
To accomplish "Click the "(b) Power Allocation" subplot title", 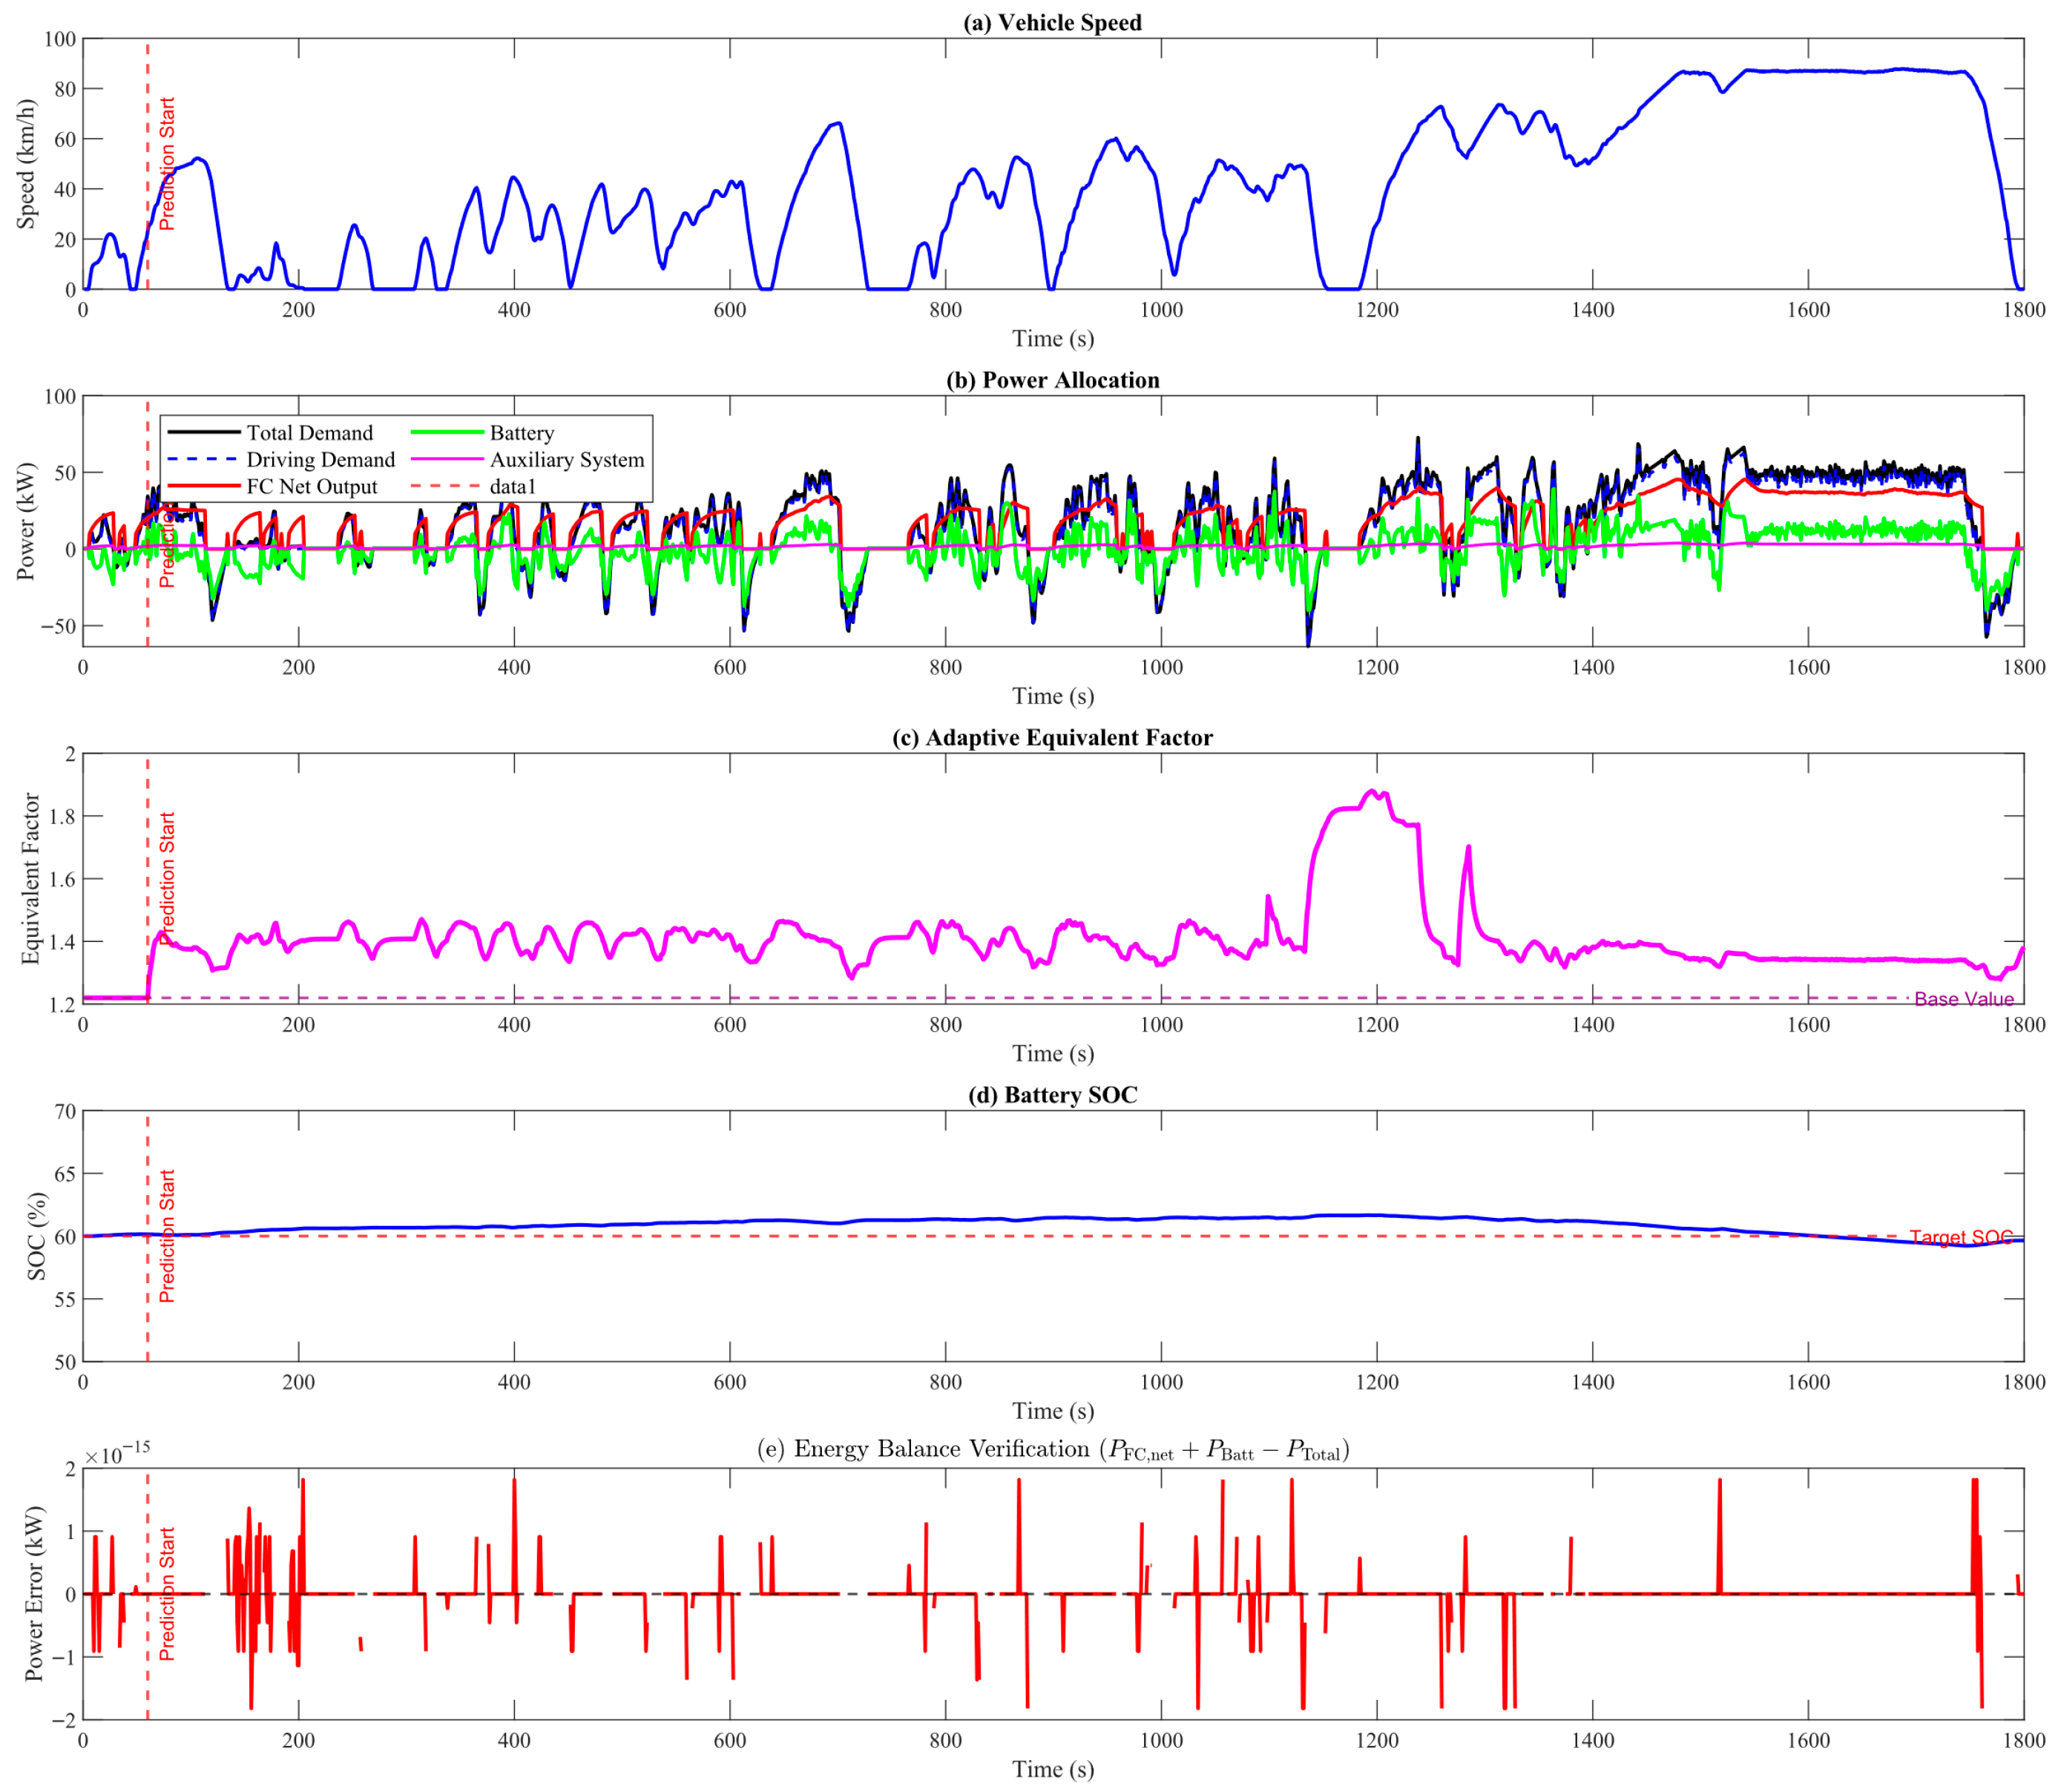I will [1052, 380].
